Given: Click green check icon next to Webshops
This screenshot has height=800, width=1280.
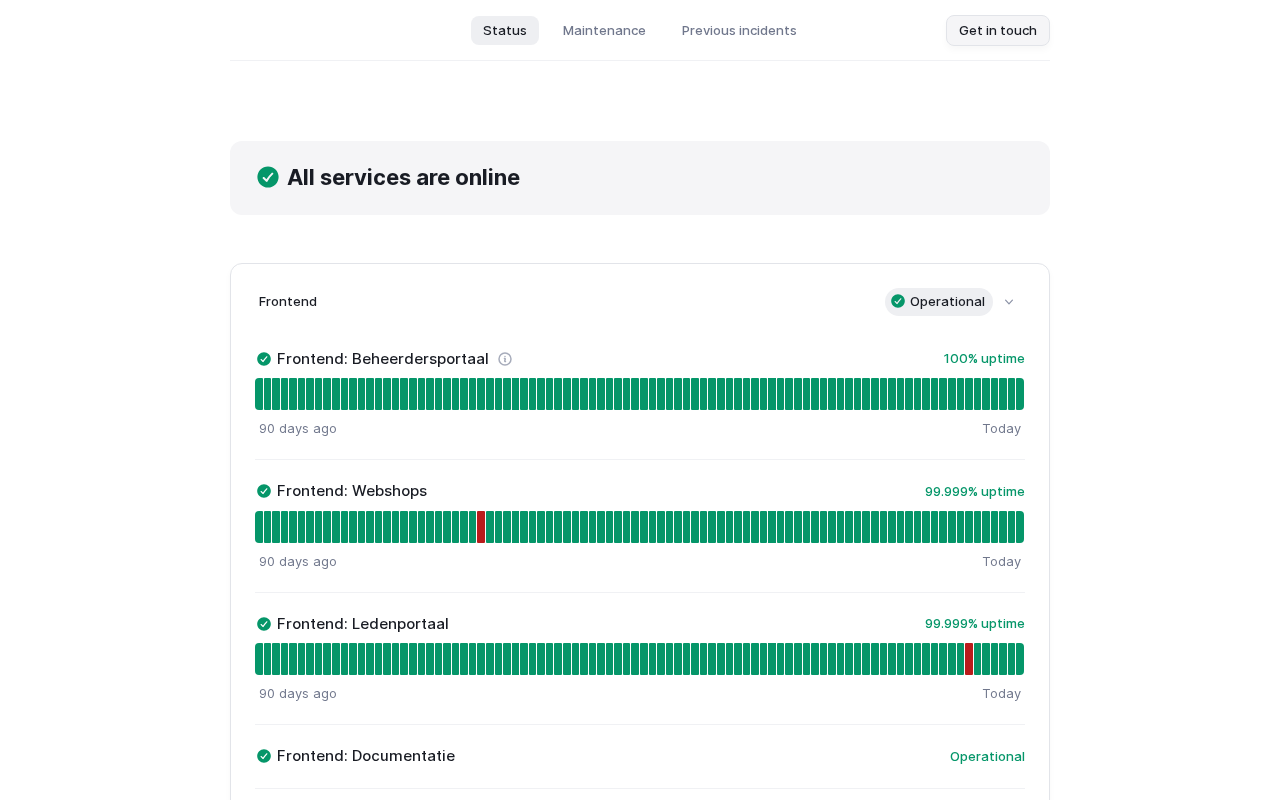Looking at the screenshot, I should [264, 491].
